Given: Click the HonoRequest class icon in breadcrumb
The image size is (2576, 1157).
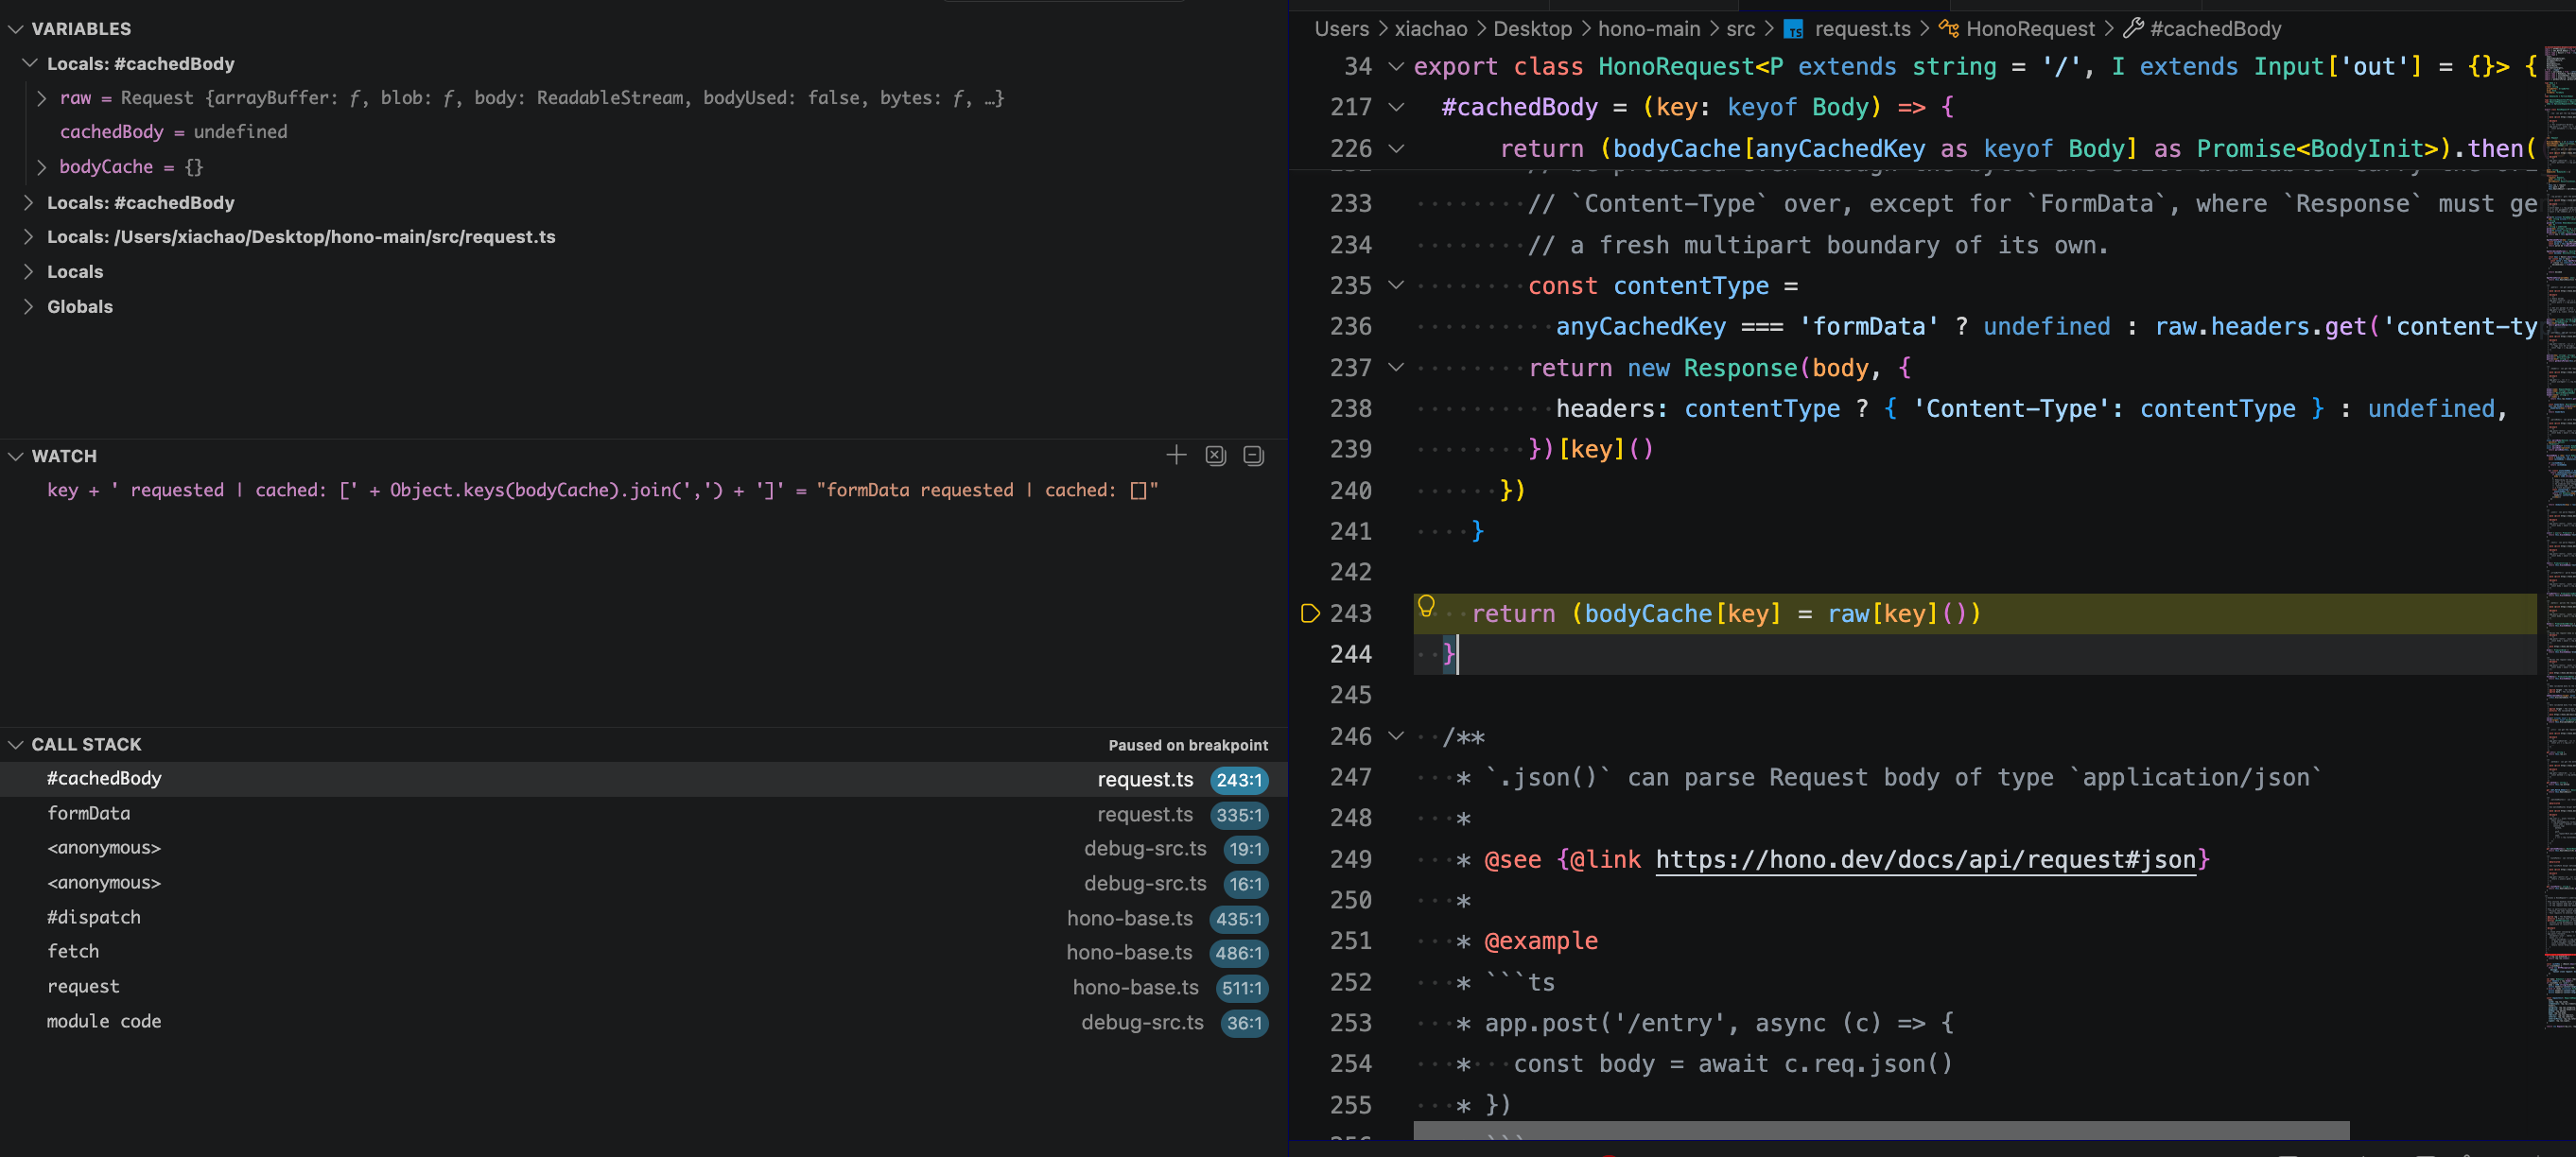Looking at the screenshot, I should pos(1948,29).
